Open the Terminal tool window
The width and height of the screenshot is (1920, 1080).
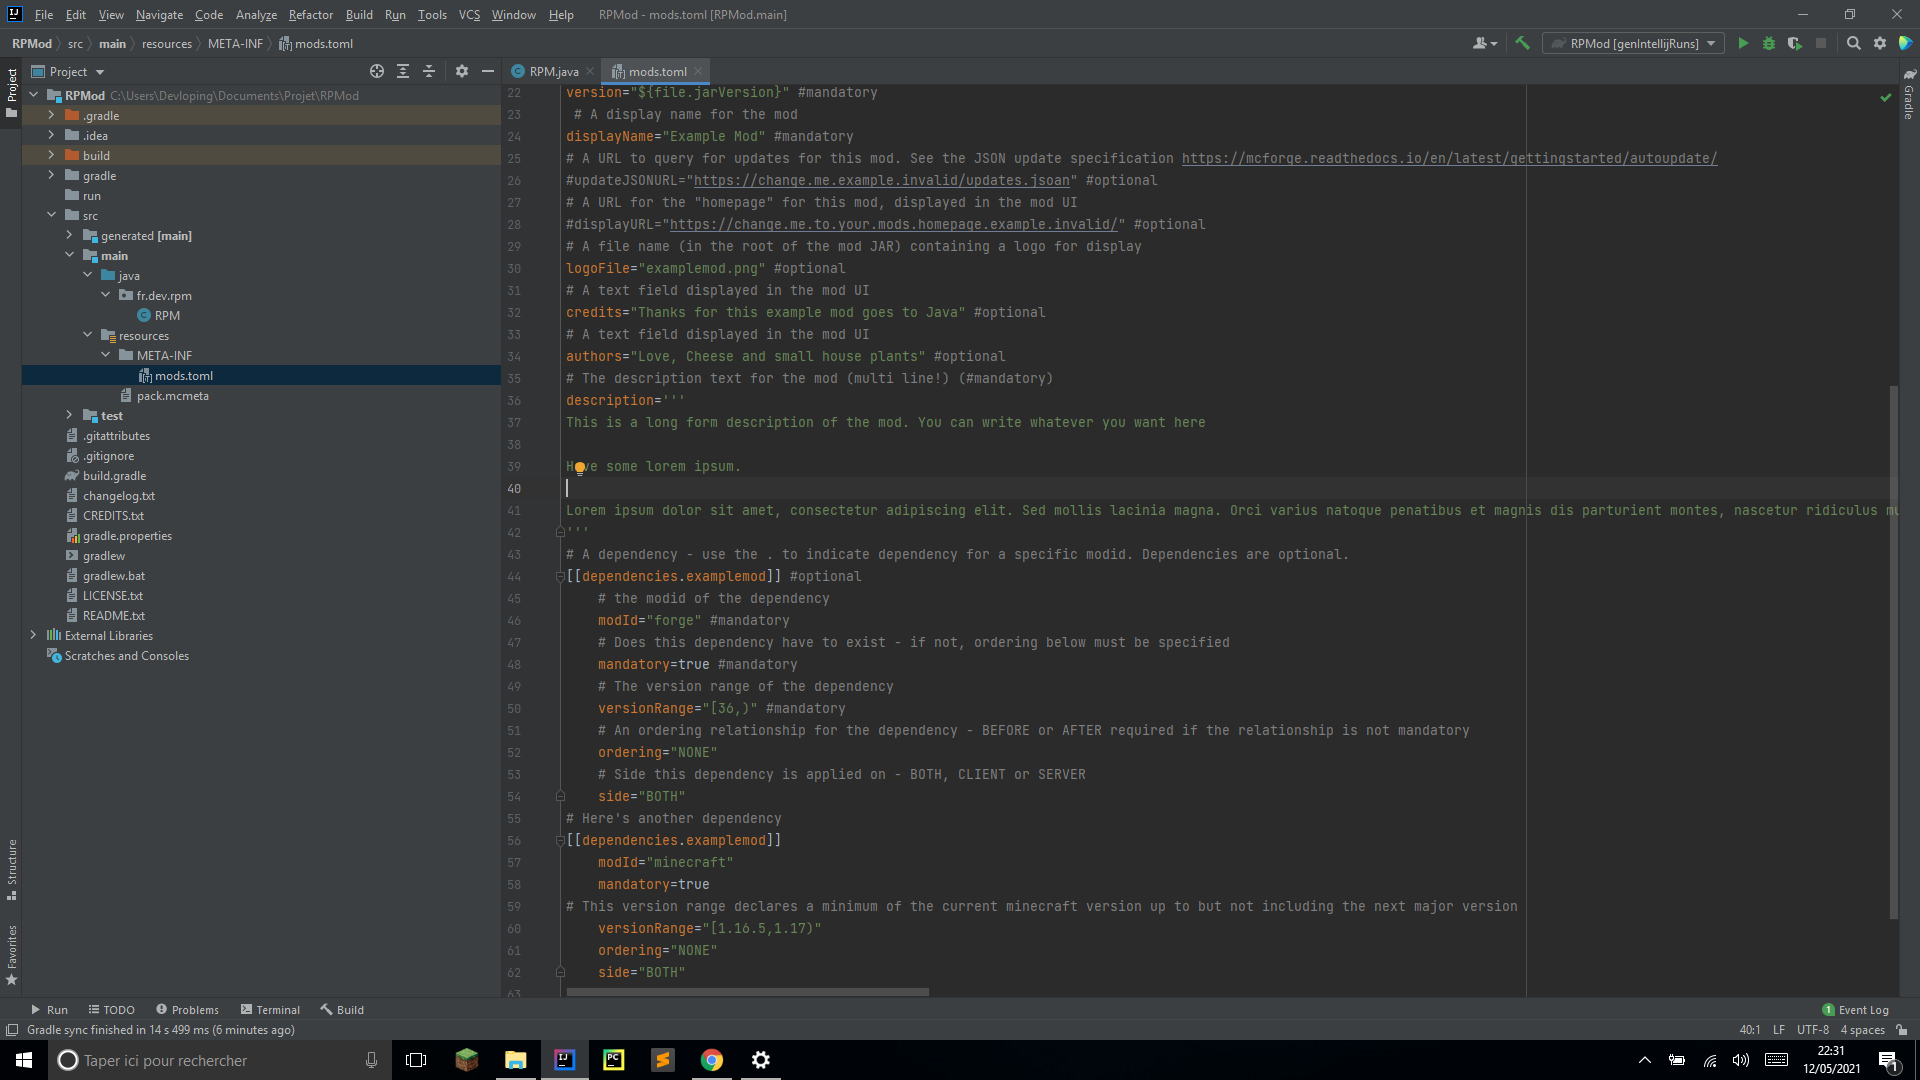[270, 1010]
